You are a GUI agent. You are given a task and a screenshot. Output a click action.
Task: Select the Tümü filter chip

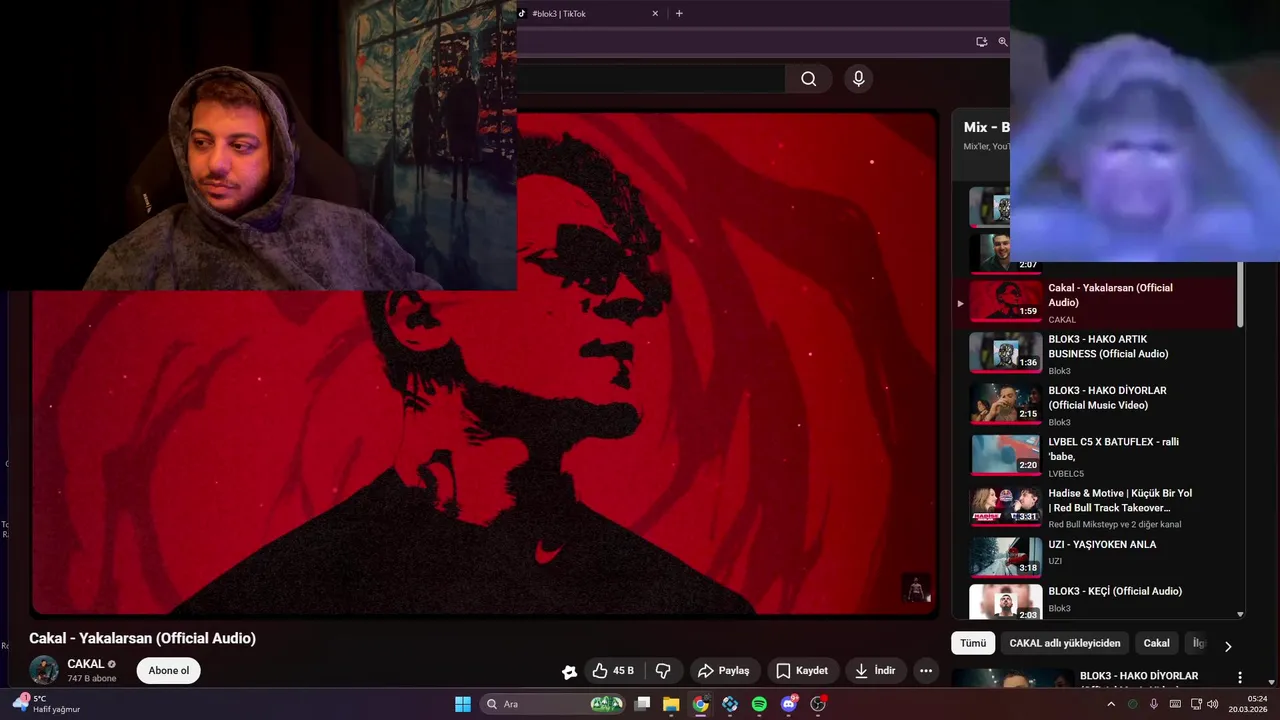[x=973, y=643]
